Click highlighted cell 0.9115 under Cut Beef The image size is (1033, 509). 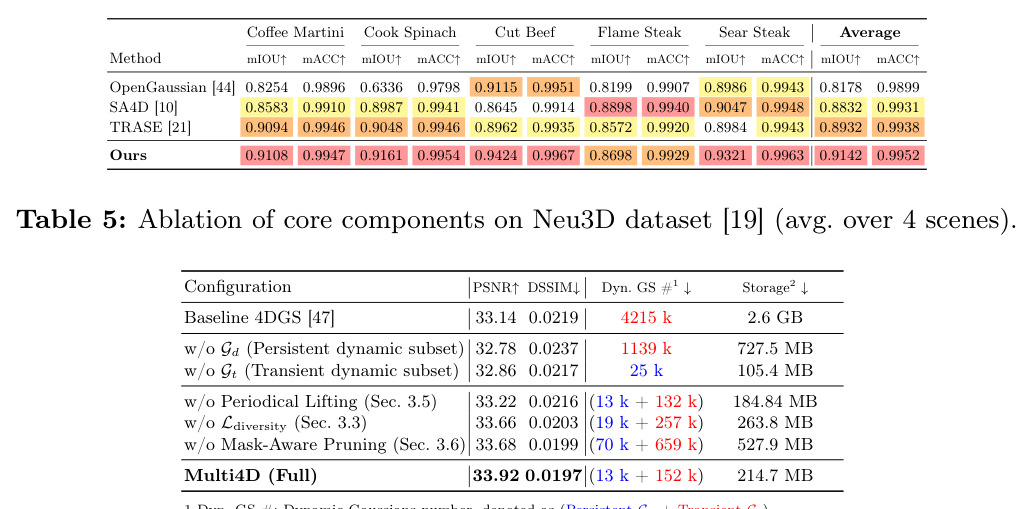coord(496,87)
